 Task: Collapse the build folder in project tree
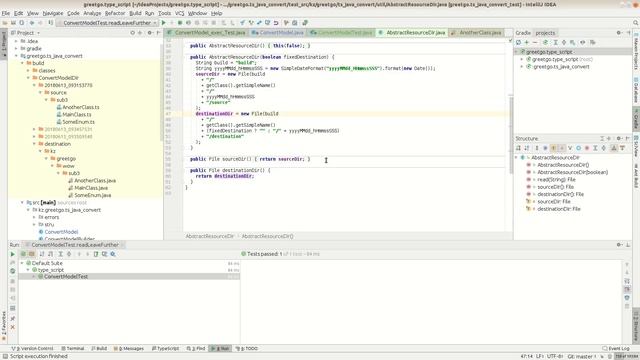22,63
